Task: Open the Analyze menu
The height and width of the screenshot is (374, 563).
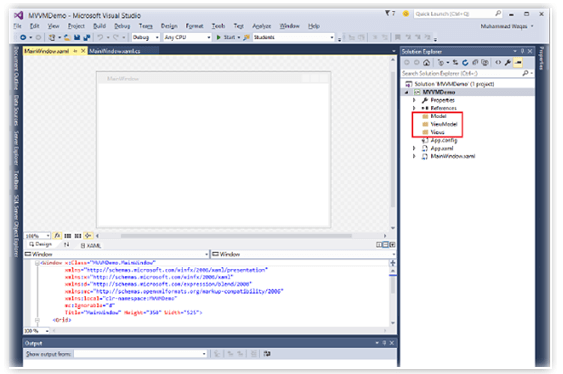Action: pos(261,26)
